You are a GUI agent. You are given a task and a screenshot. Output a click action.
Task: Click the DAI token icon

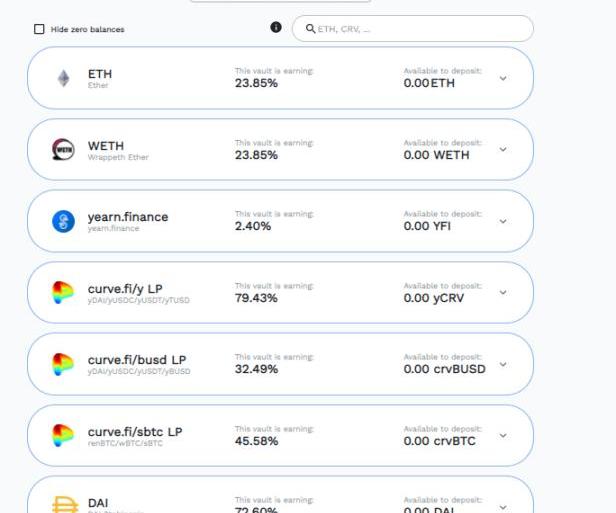pyautogui.click(x=65, y=504)
